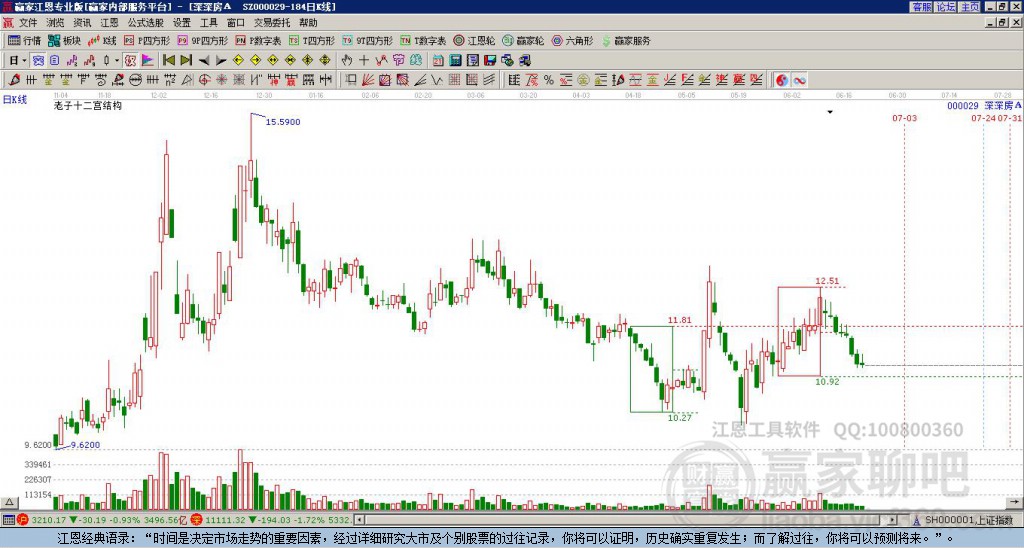Open the calendar icon showing 21
This screenshot has width=1024, height=548.
click(x=438, y=61)
